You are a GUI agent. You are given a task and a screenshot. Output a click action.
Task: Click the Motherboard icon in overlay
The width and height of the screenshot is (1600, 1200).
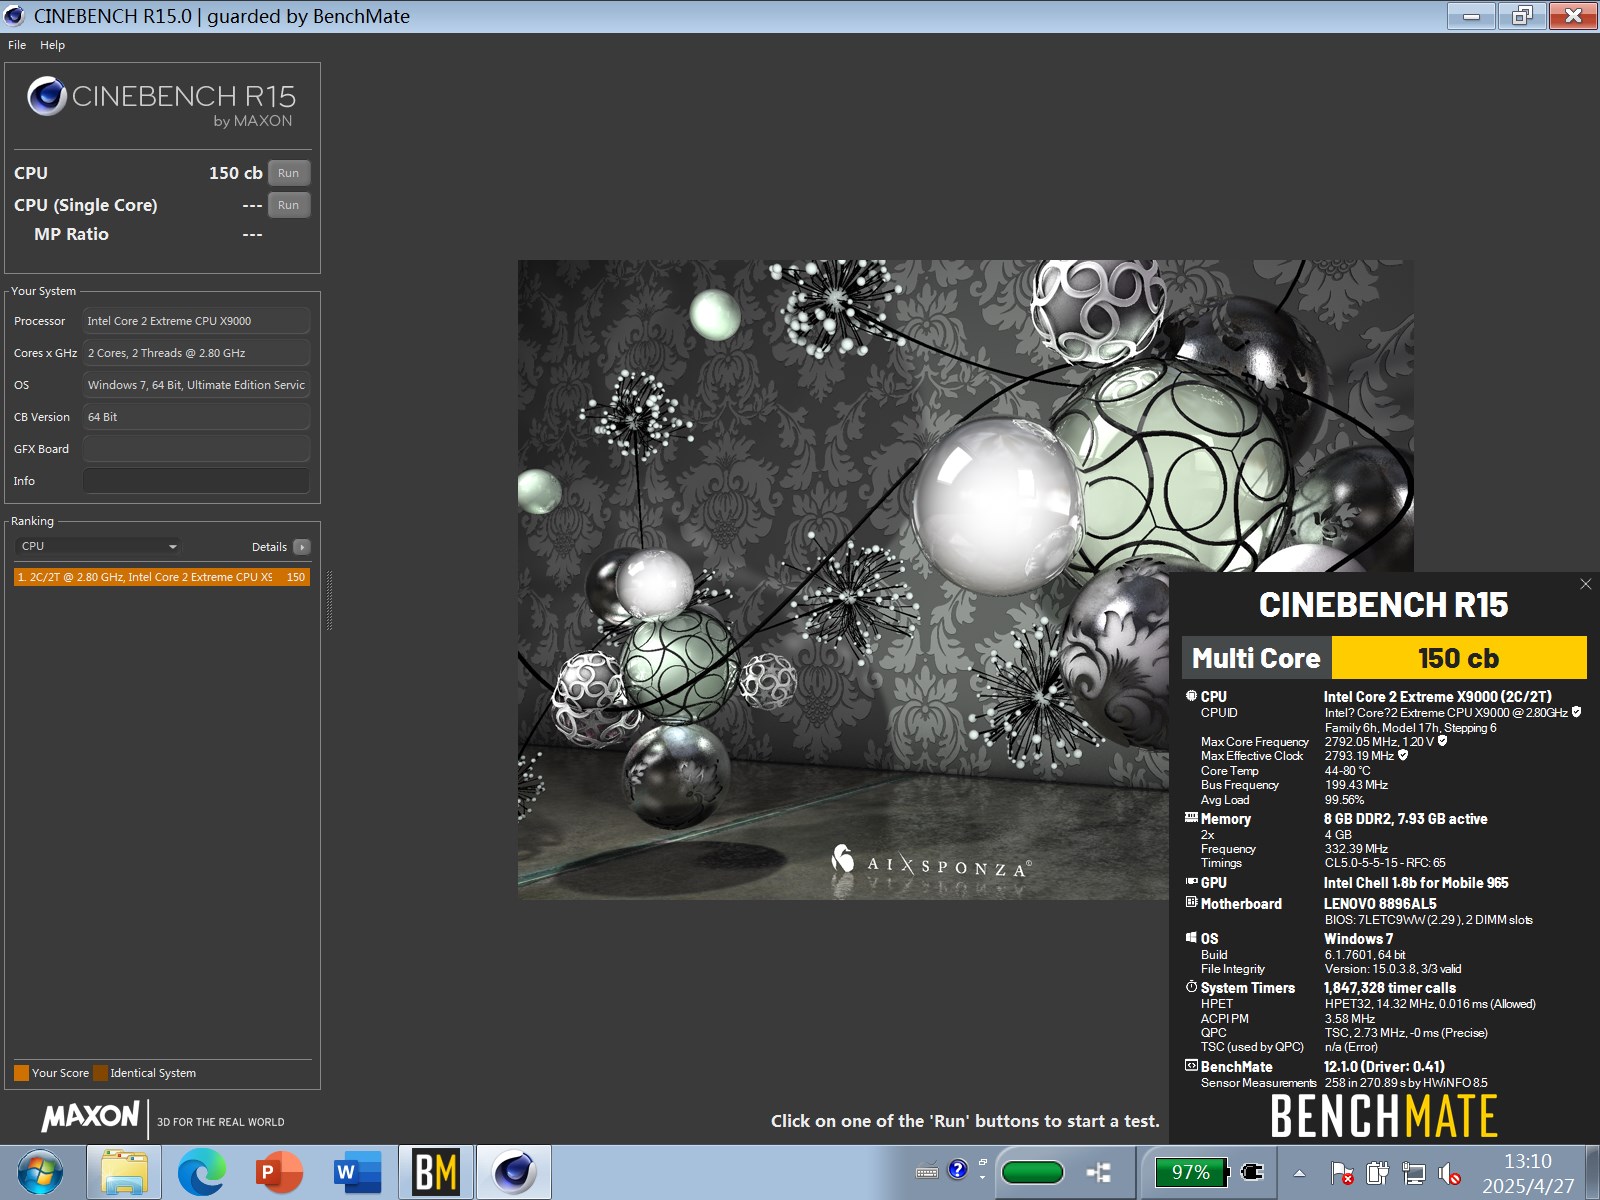[x=1191, y=902]
